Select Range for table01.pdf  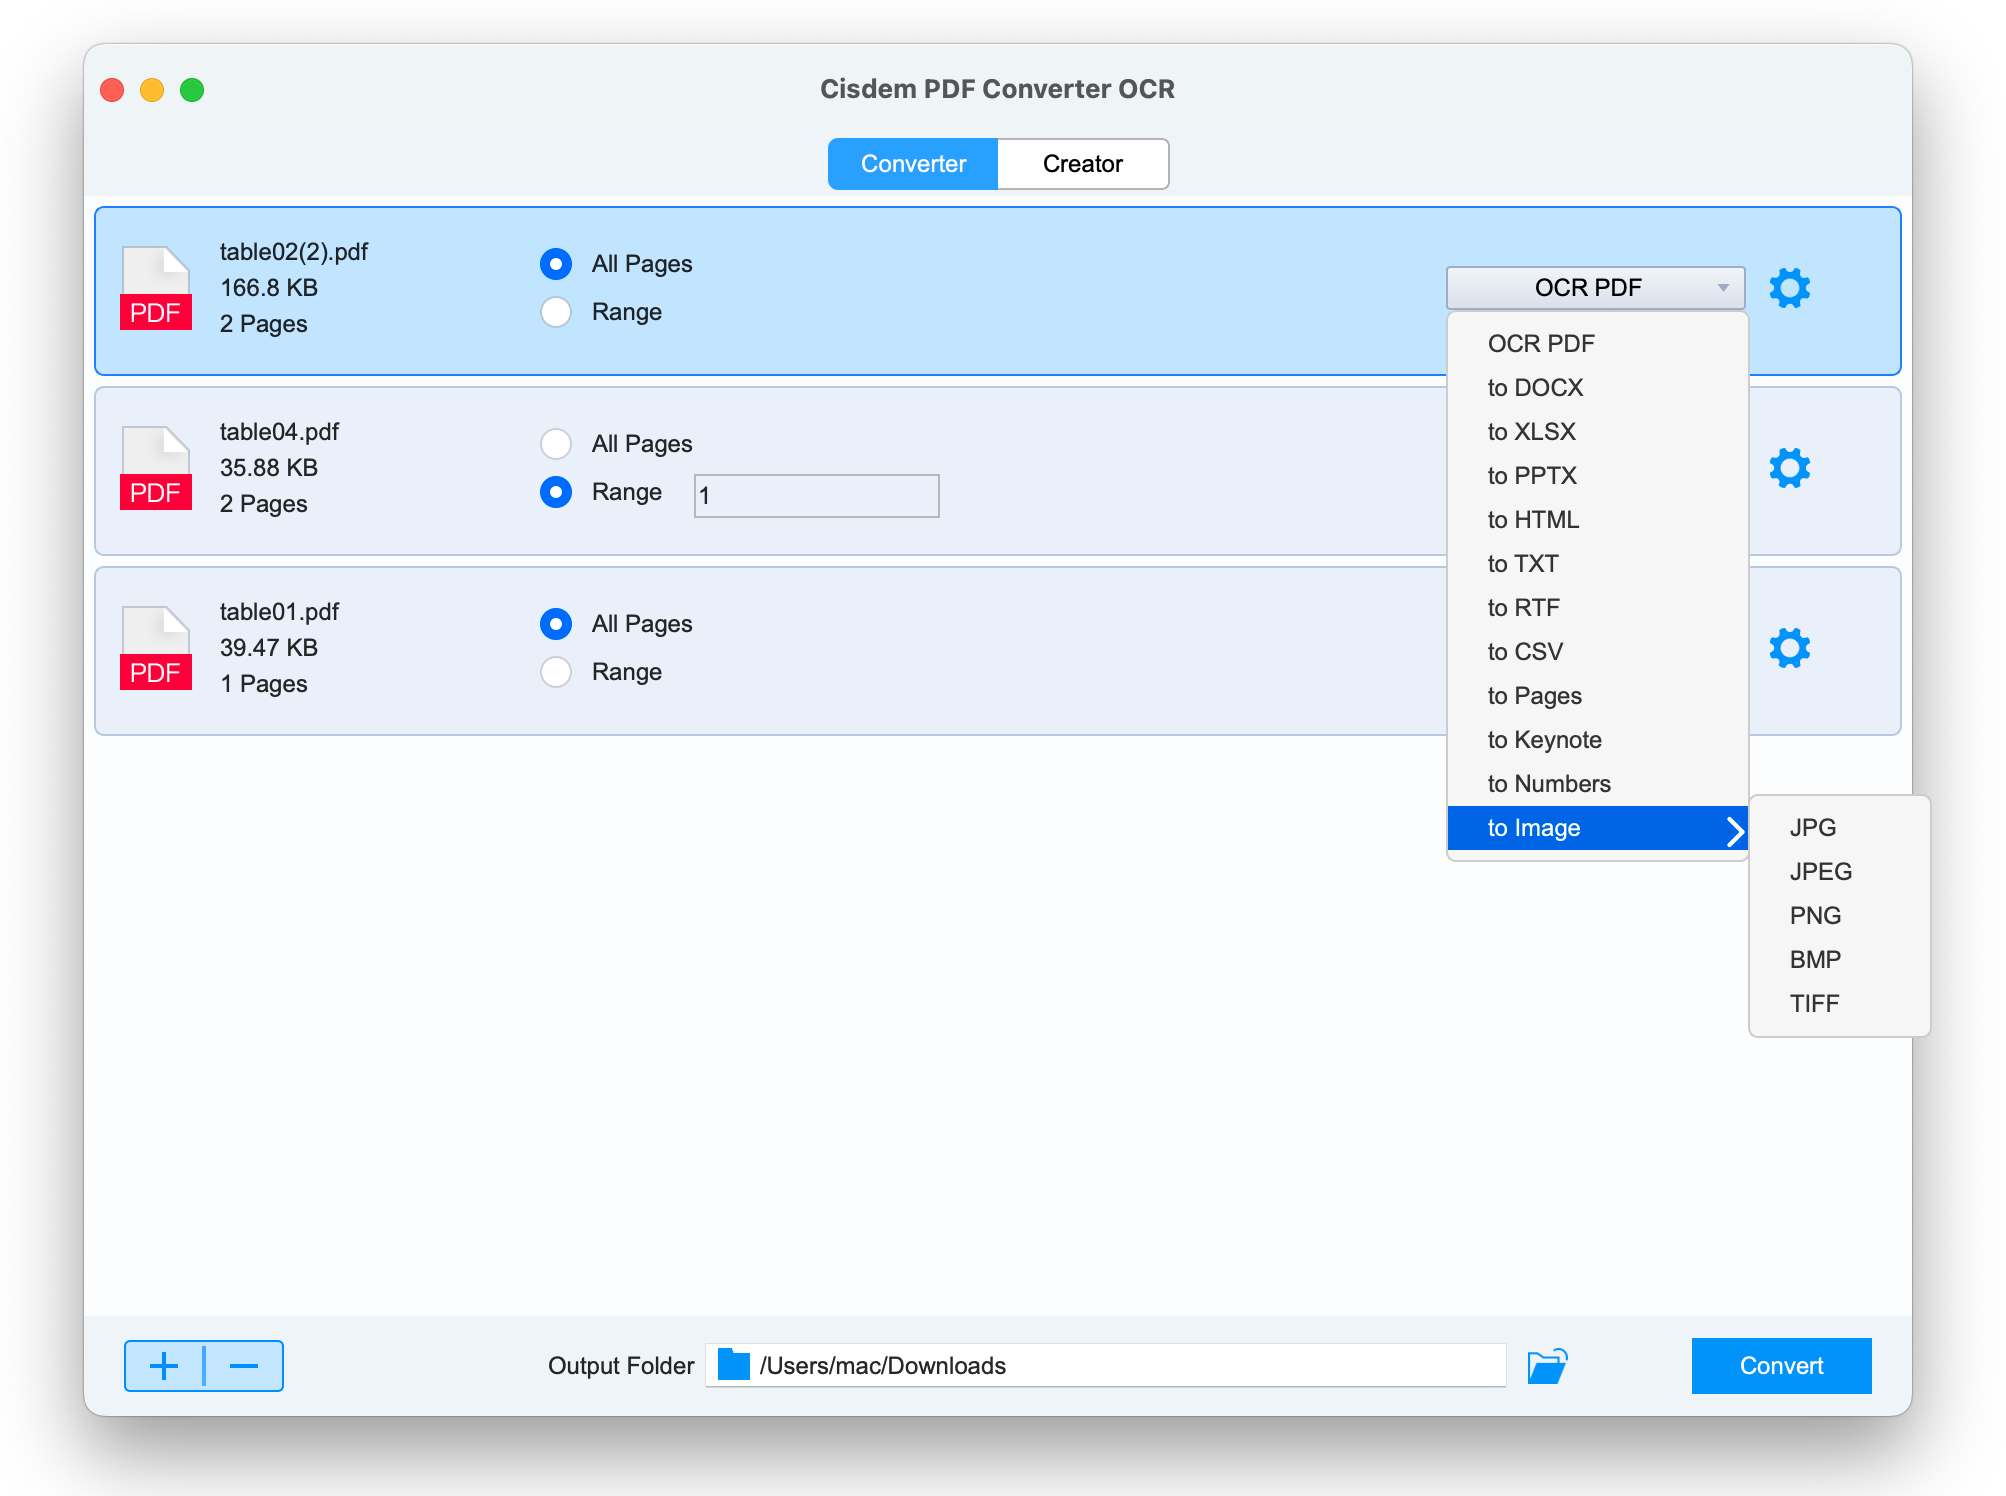556,672
